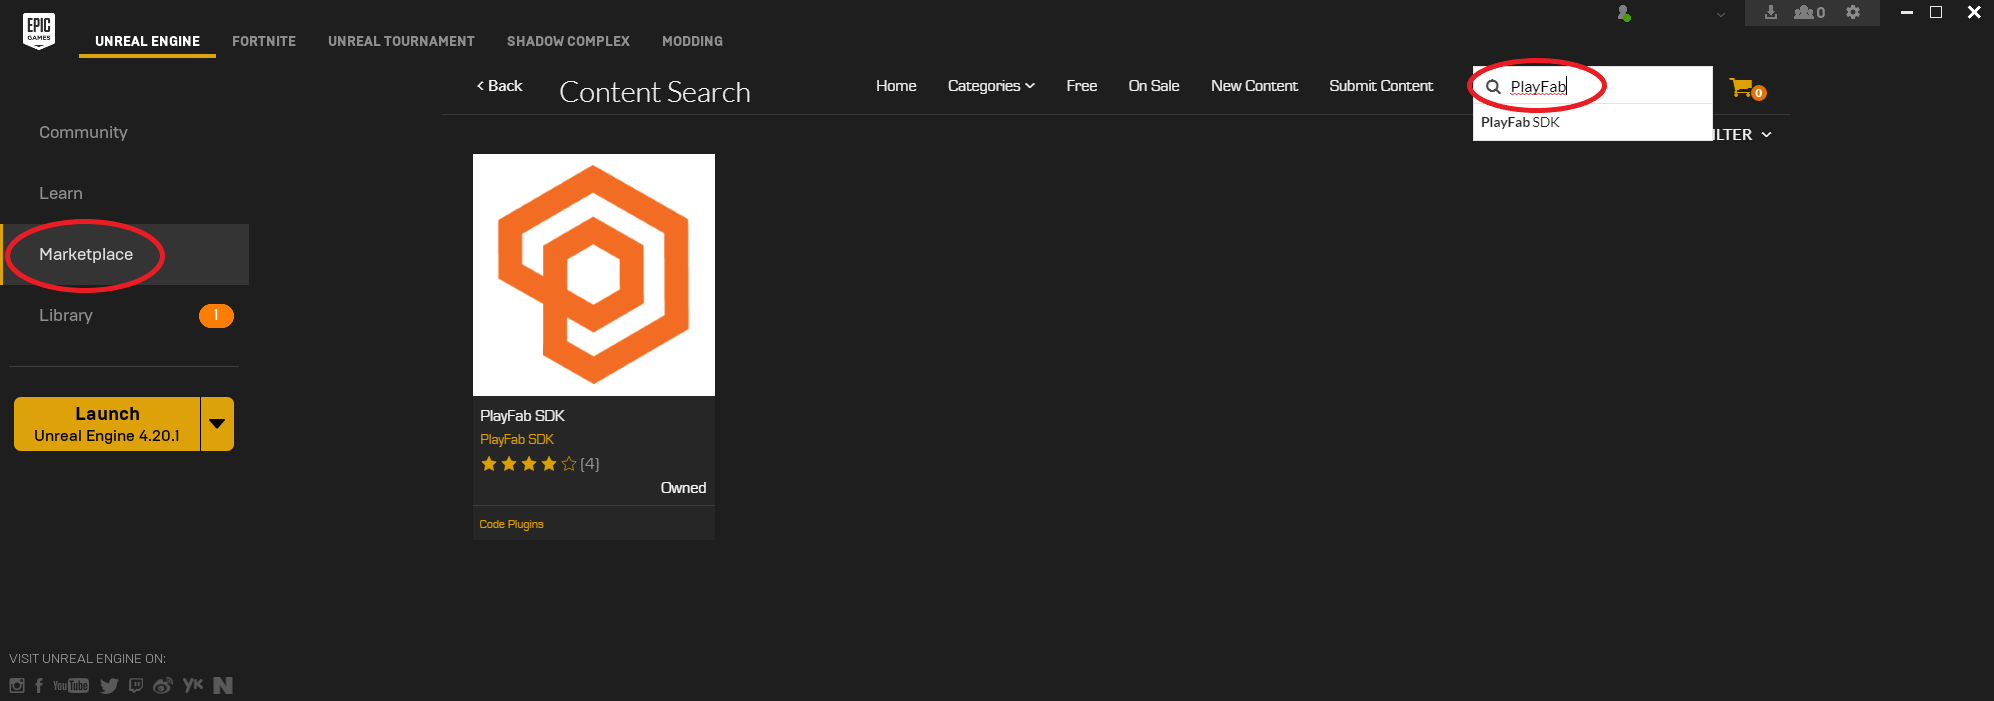
Task: Open the shopping cart
Action: (1746, 88)
